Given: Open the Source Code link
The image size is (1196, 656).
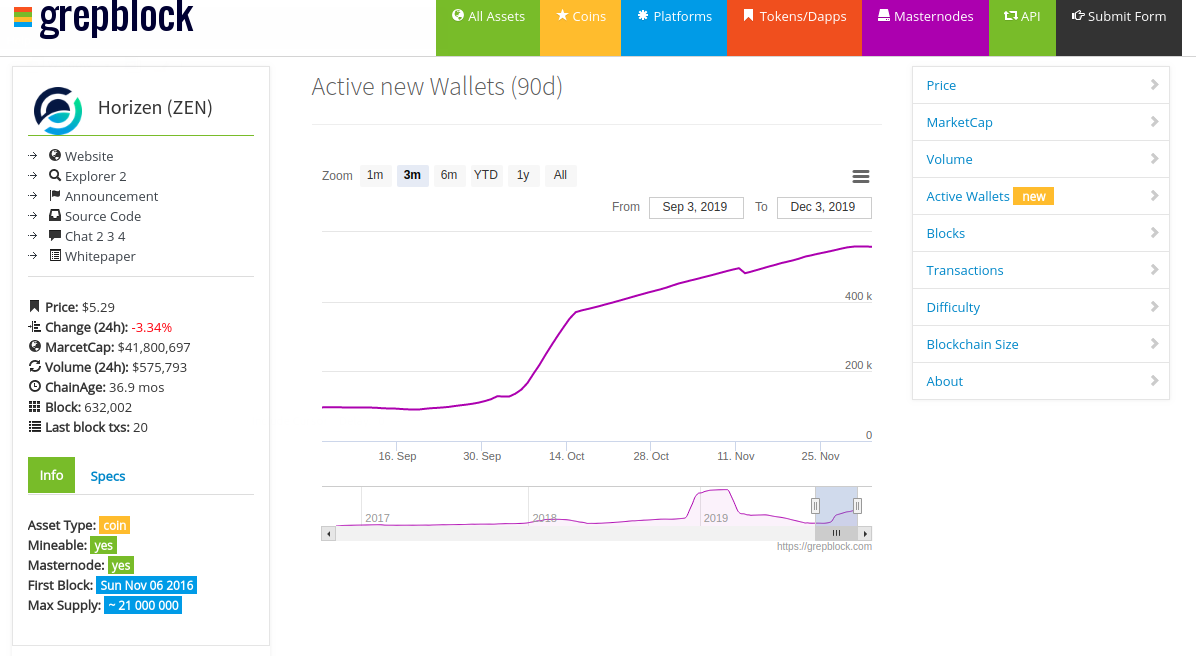Looking at the screenshot, I should point(103,217).
